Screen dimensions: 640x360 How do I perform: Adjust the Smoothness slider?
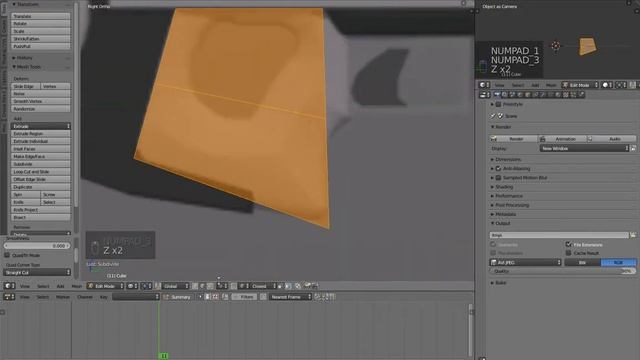[37, 246]
